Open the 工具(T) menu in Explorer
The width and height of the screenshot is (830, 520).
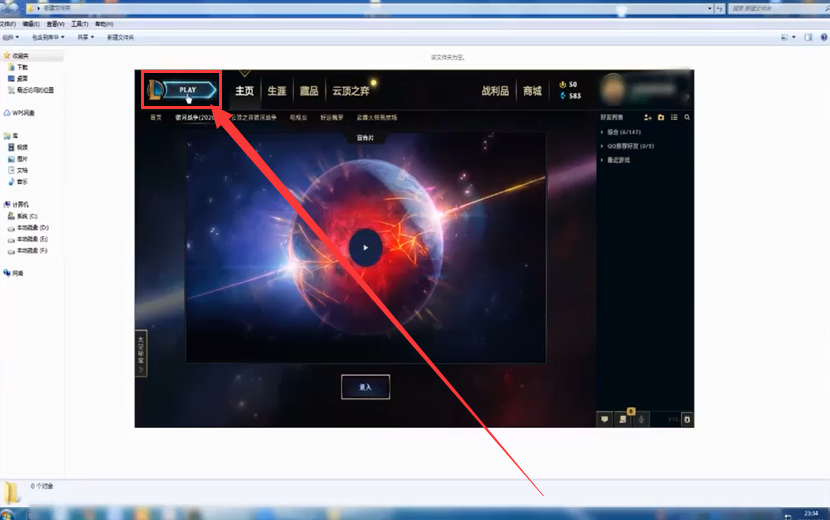pos(80,24)
